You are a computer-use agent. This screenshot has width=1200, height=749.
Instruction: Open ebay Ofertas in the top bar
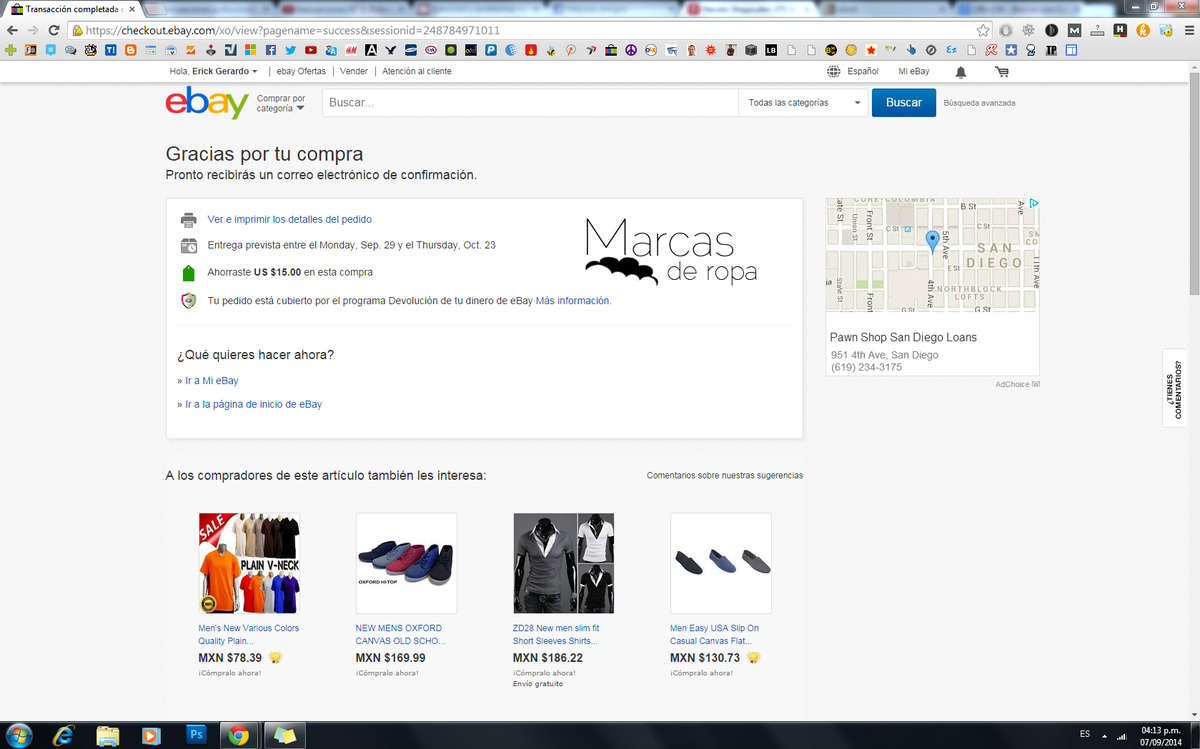click(301, 71)
